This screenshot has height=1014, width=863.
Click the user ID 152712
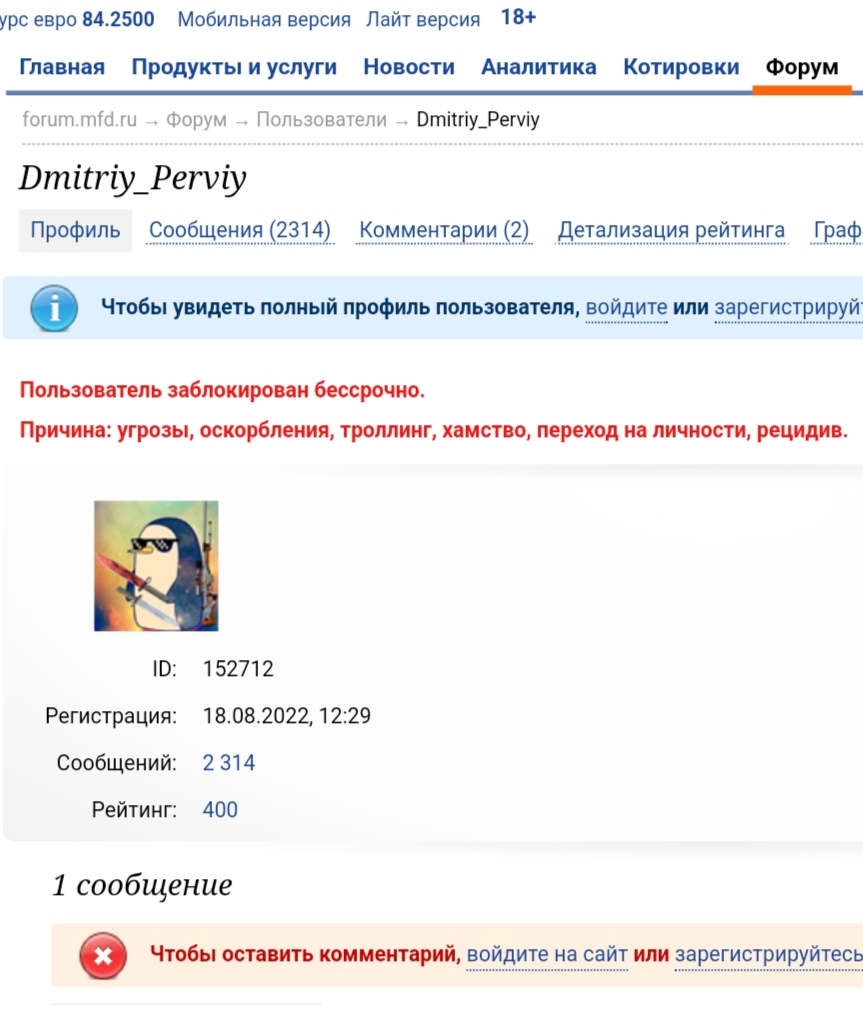pyautogui.click(x=238, y=669)
